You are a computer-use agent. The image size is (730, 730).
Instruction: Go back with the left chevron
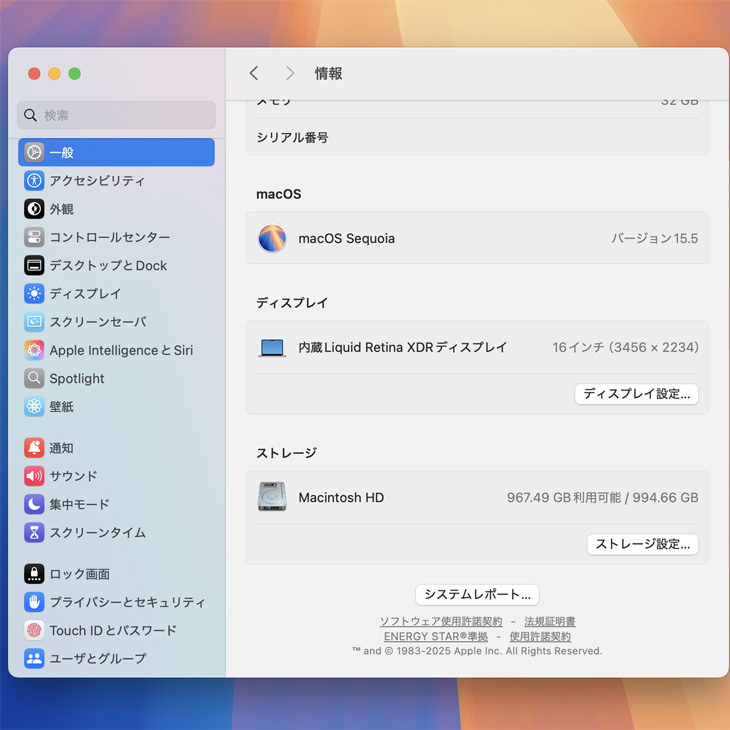pyautogui.click(x=254, y=73)
